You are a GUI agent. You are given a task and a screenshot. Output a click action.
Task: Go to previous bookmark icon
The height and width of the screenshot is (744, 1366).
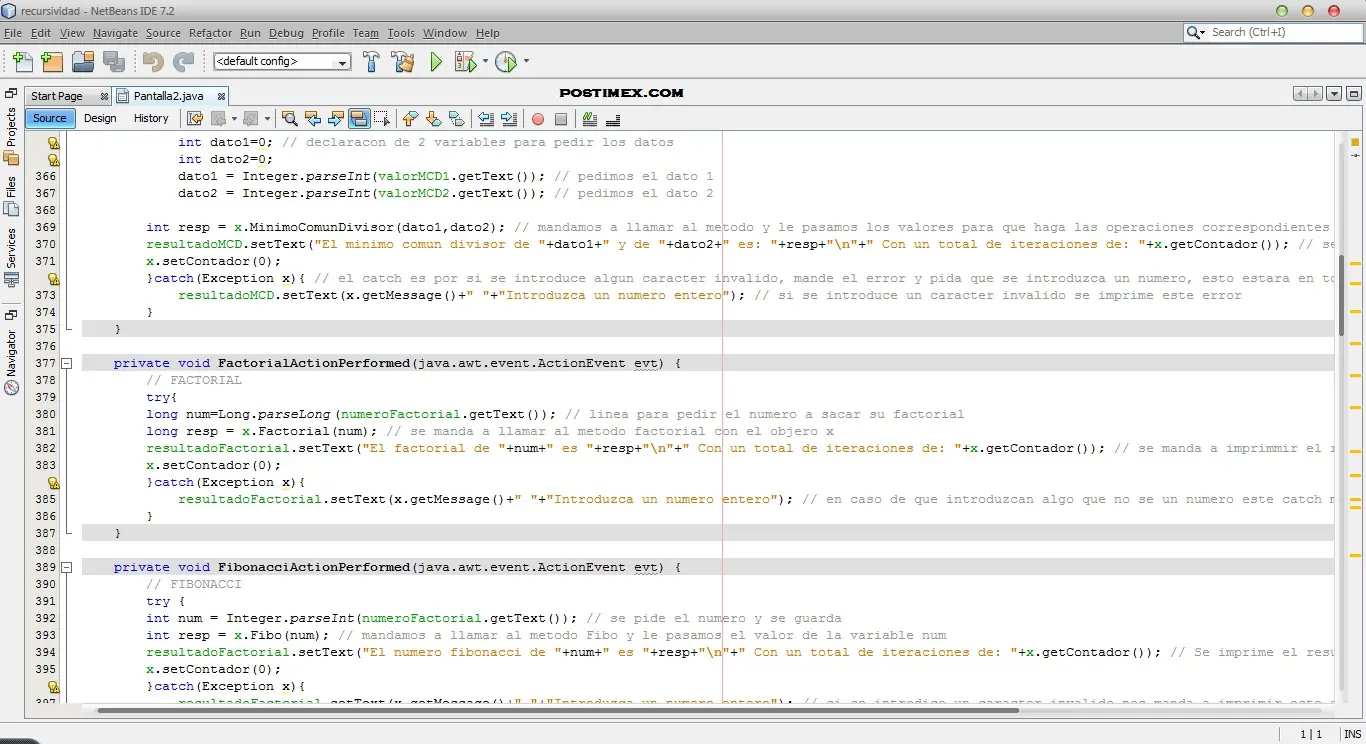410,118
